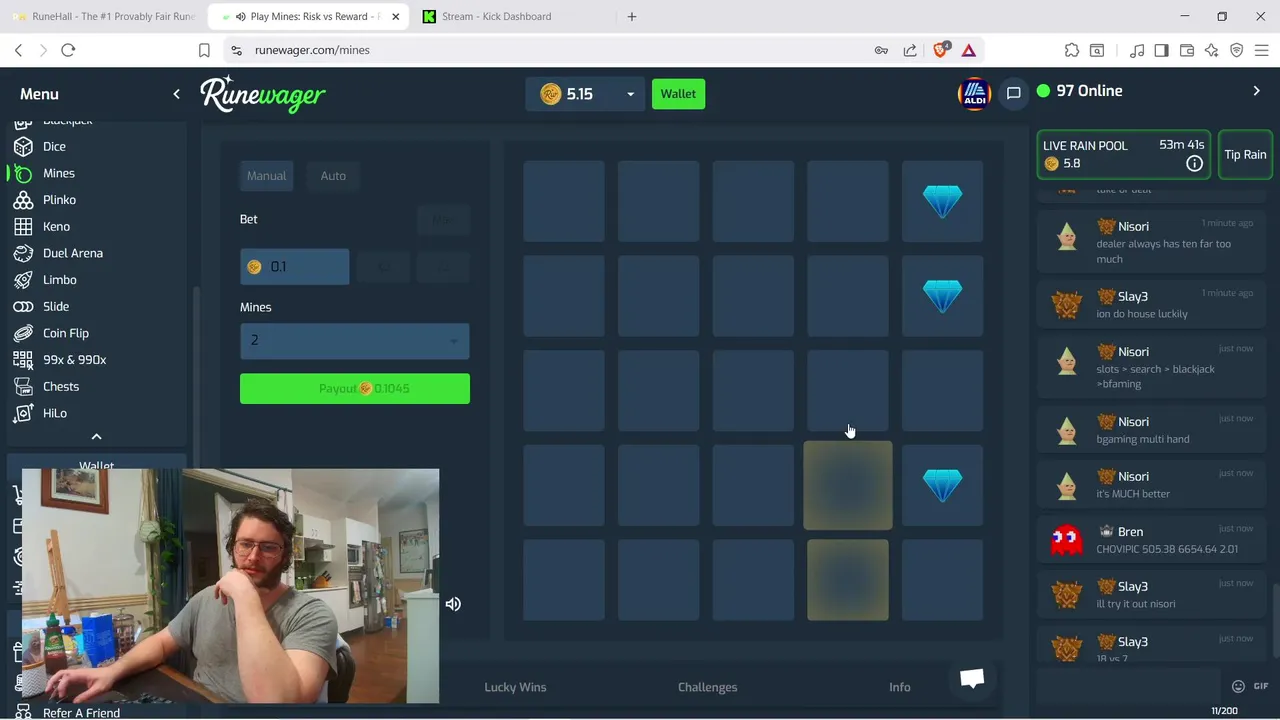Open Refer A Friend link

81,713
